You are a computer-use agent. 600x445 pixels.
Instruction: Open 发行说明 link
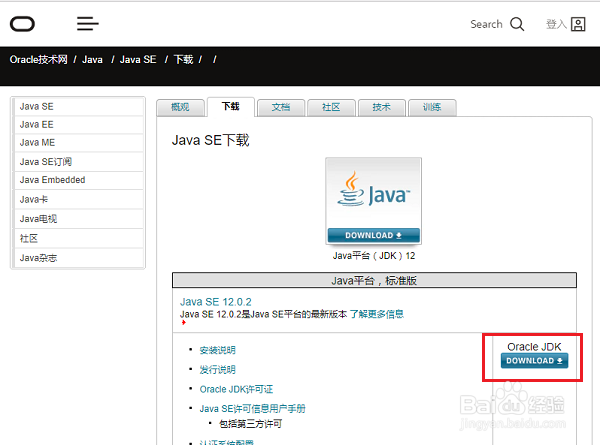[217, 370]
